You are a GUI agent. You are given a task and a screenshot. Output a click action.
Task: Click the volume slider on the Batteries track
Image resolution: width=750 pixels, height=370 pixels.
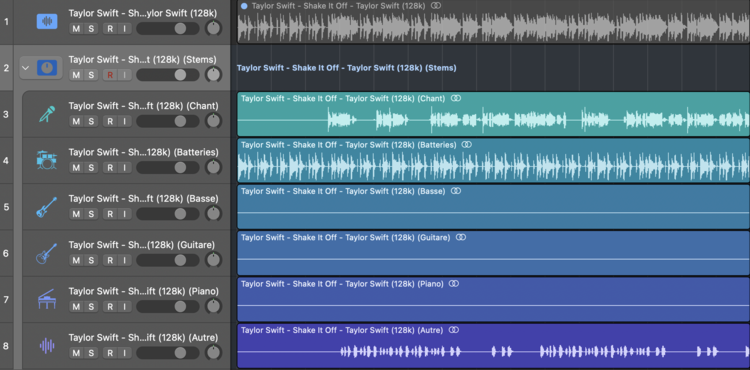point(167,167)
